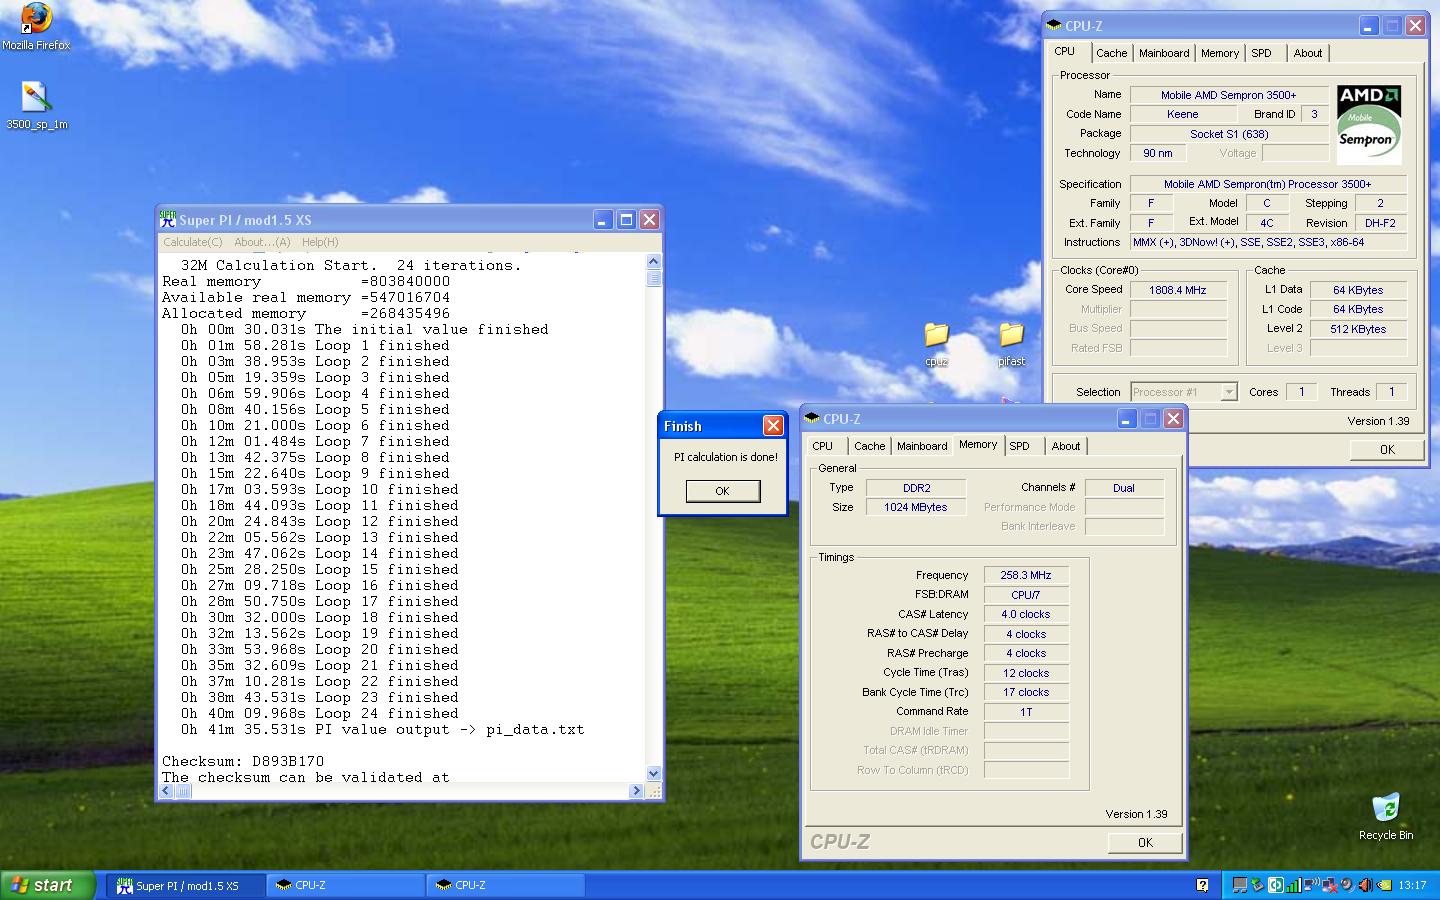
Task: Switch to SPD tab in top CPU-Z window
Action: coord(1262,53)
